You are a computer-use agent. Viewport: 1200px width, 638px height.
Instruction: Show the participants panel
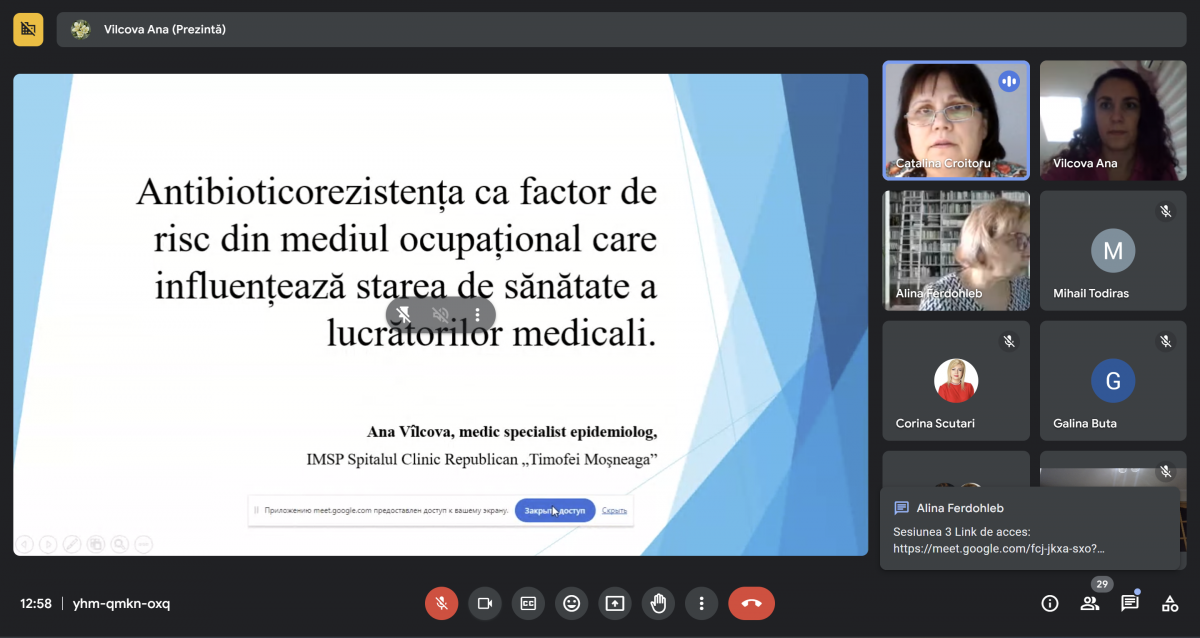pos(1089,603)
